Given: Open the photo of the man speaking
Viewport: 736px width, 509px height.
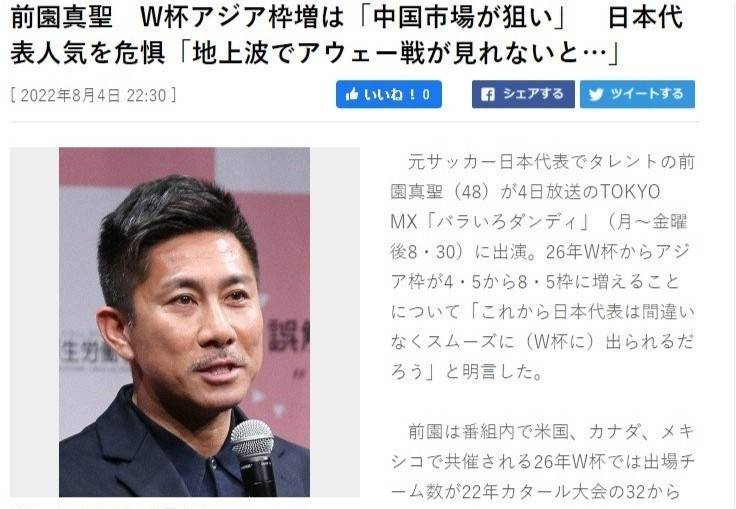Looking at the screenshot, I should [x=184, y=322].
